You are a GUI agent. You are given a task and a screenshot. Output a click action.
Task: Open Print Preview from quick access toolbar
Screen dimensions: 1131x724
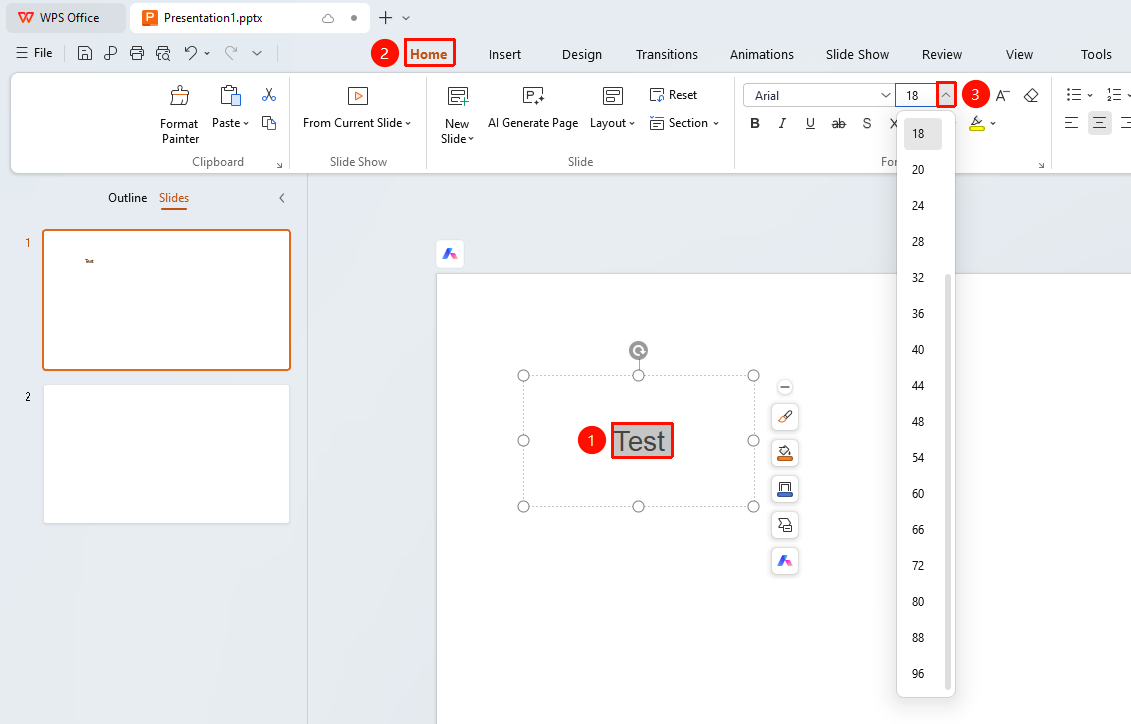(164, 53)
